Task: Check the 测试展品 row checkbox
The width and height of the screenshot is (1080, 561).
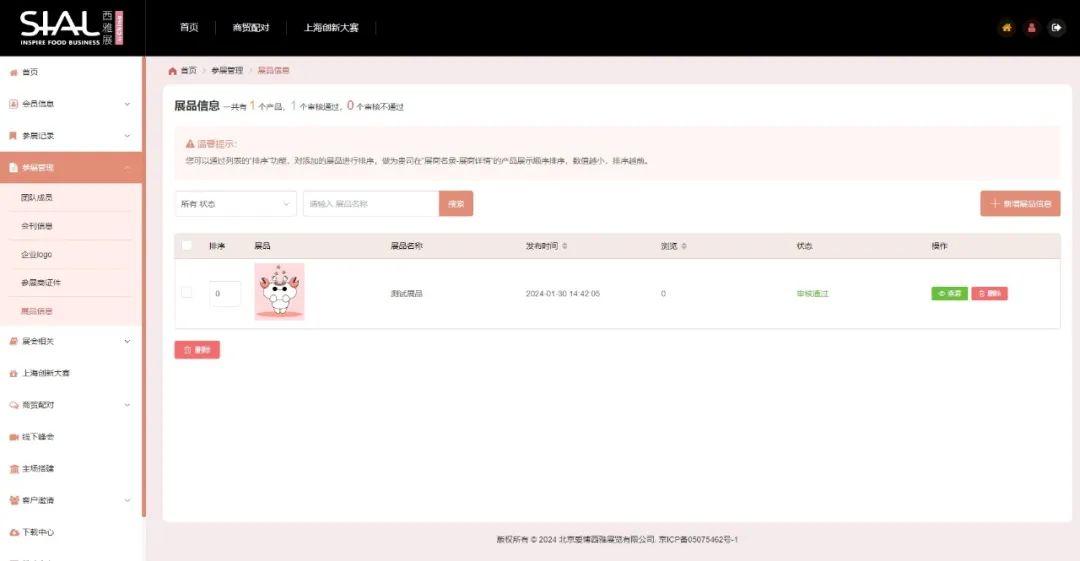Action: [x=186, y=293]
